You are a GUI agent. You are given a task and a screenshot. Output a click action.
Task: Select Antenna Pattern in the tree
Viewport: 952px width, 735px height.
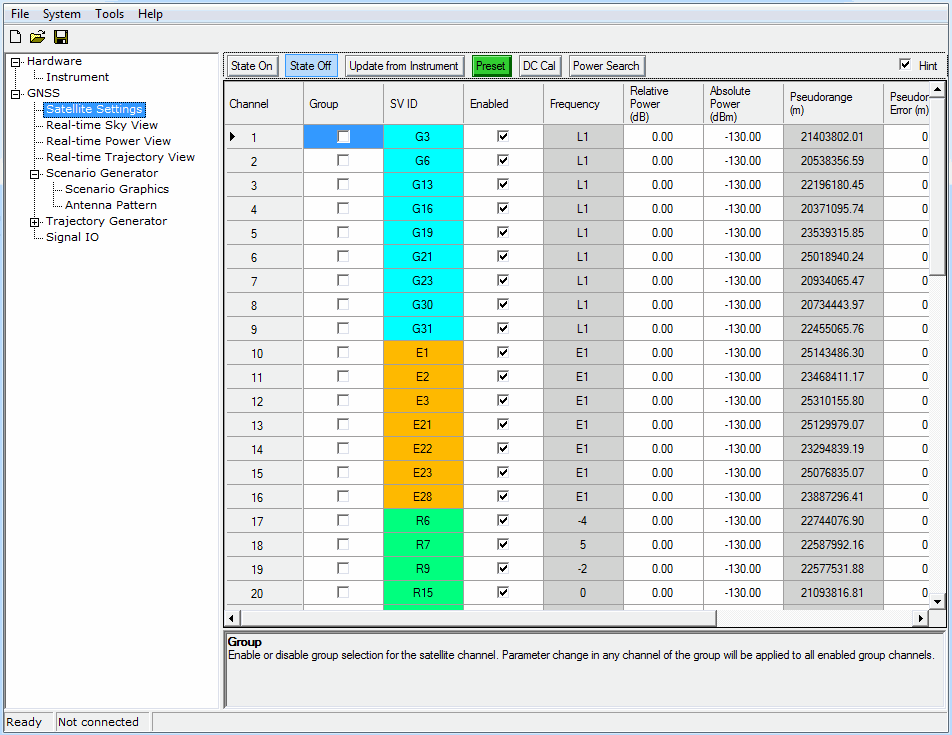click(x=110, y=205)
